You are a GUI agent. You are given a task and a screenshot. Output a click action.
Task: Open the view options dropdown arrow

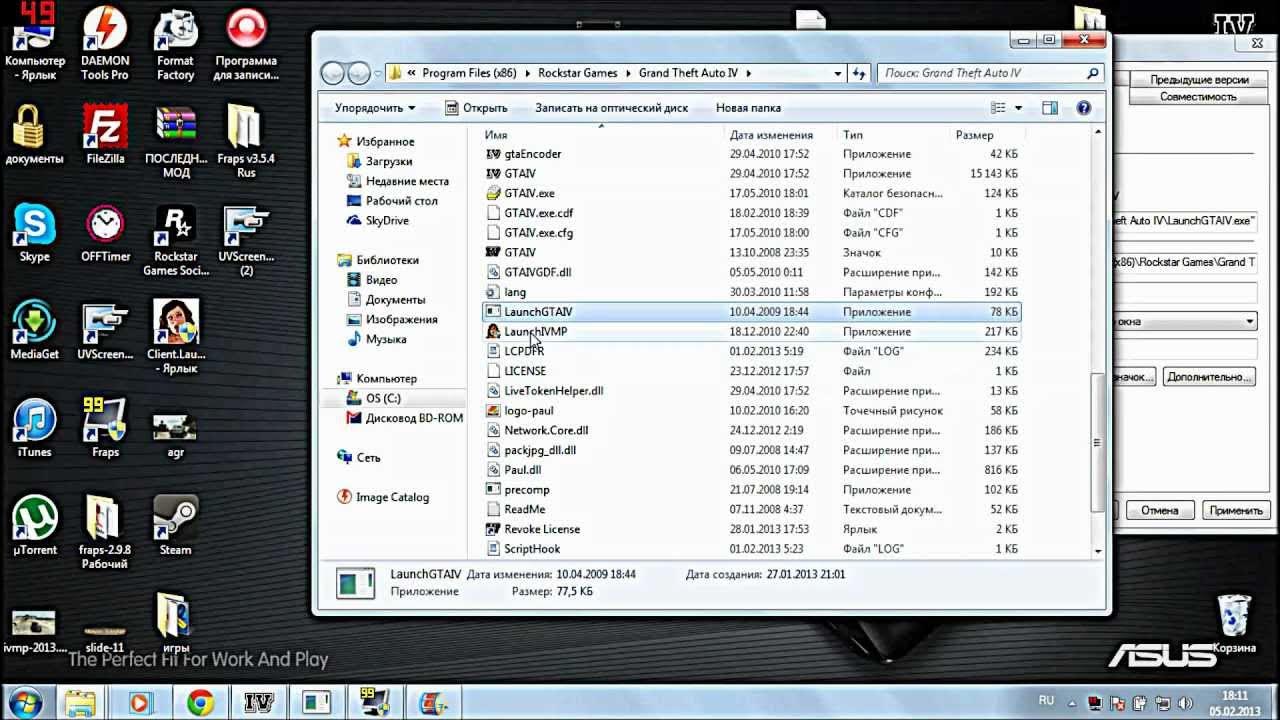pos(1019,107)
